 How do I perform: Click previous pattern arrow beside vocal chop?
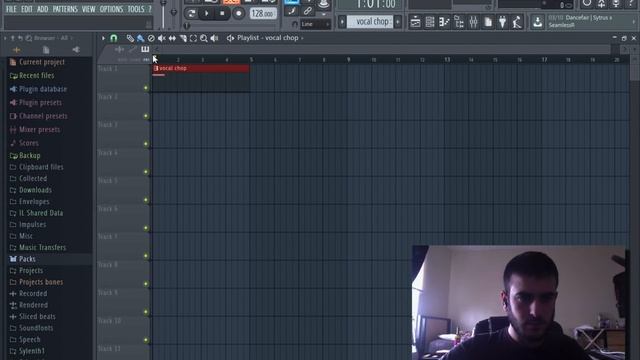pyautogui.click(x=342, y=22)
